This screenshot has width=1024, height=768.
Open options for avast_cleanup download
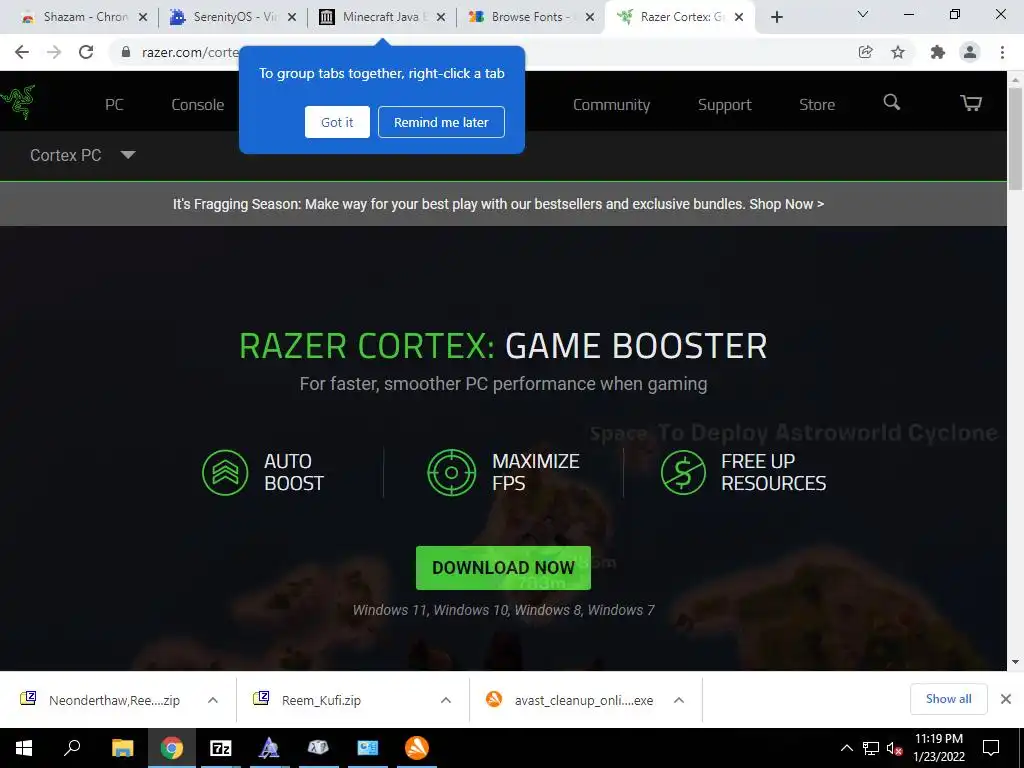click(x=679, y=700)
